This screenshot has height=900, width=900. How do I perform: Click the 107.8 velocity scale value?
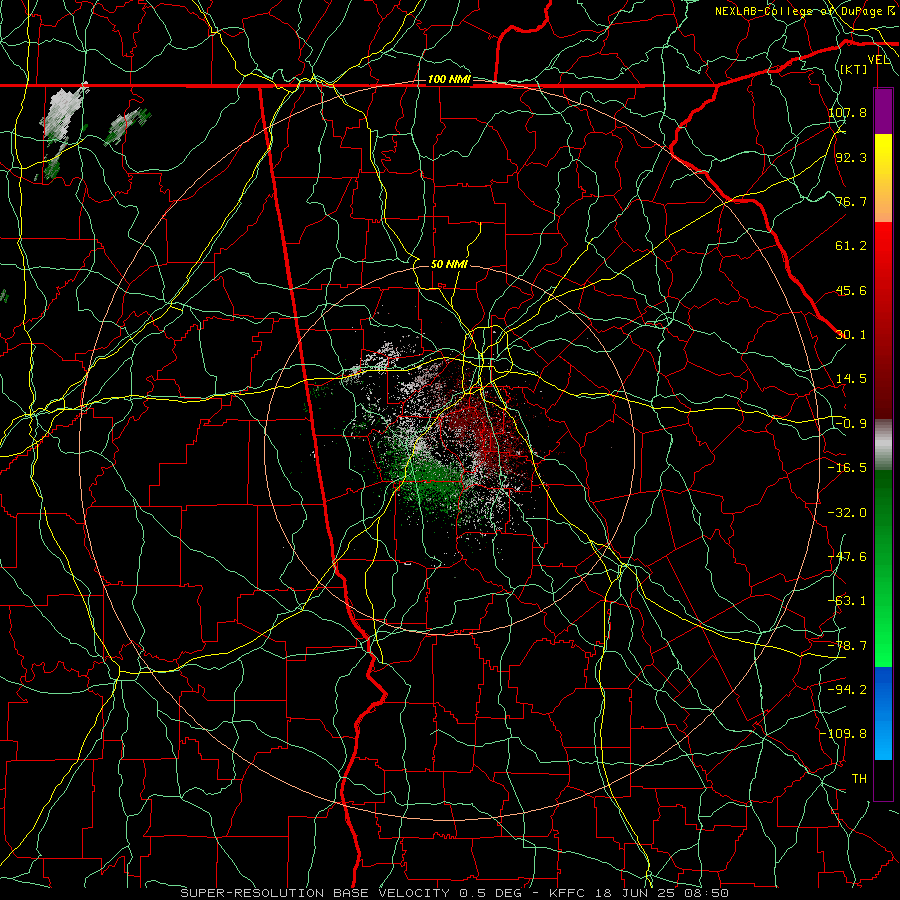847,112
